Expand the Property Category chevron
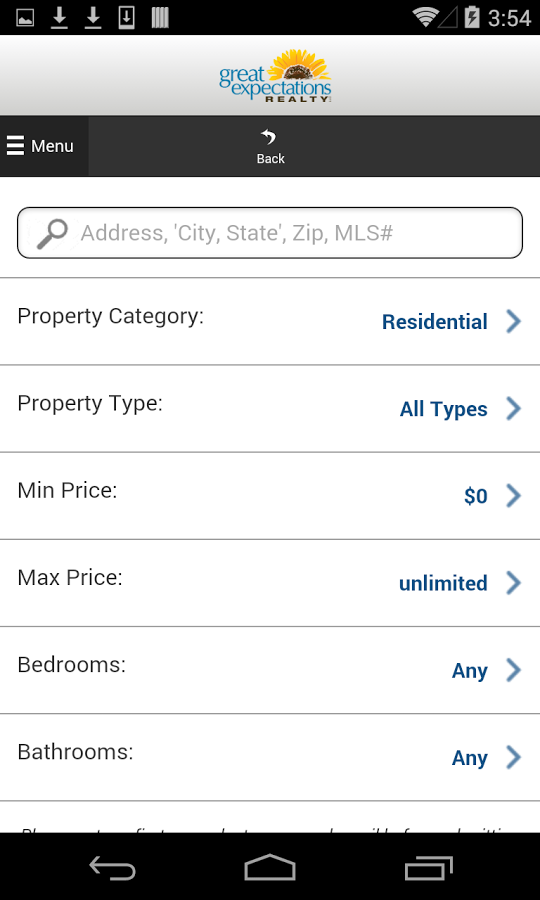Viewport: 540px width, 900px height. 514,321
